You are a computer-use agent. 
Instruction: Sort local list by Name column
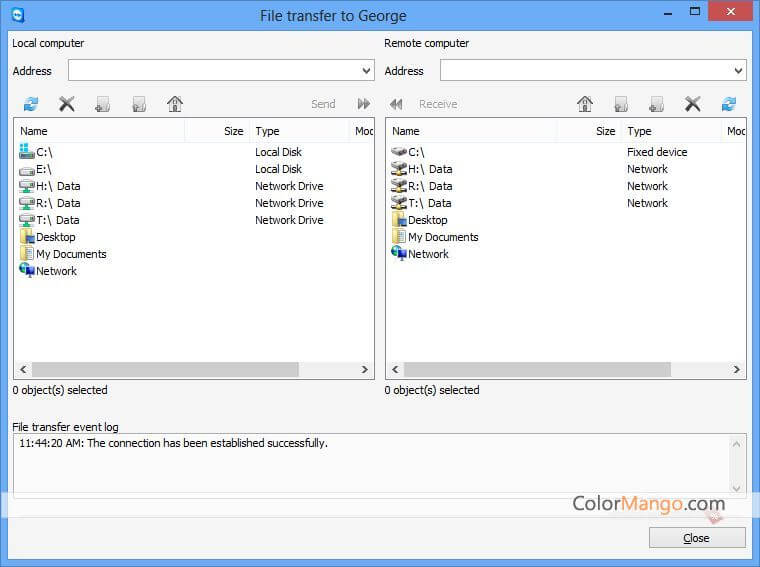point(100,131)
